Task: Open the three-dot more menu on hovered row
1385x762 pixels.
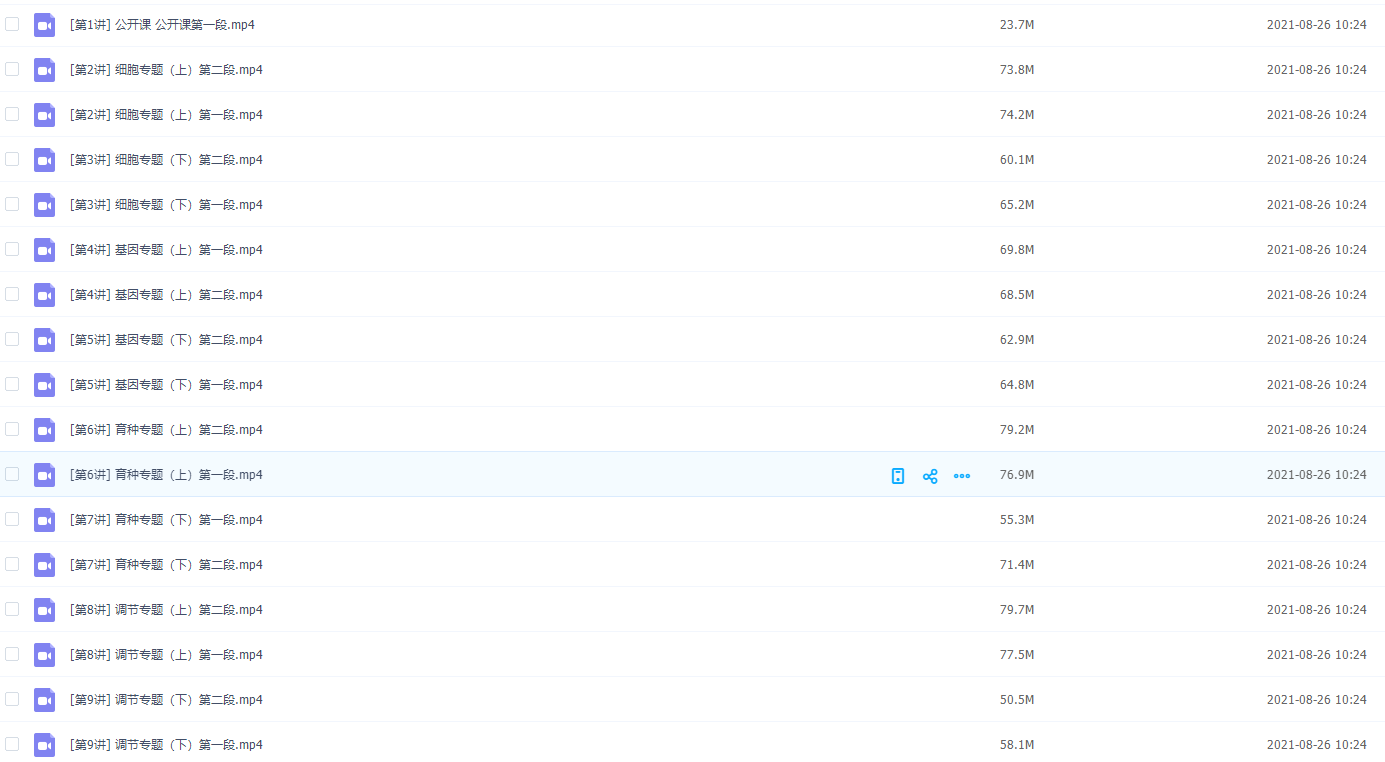Action: click(x=962, y=476)
